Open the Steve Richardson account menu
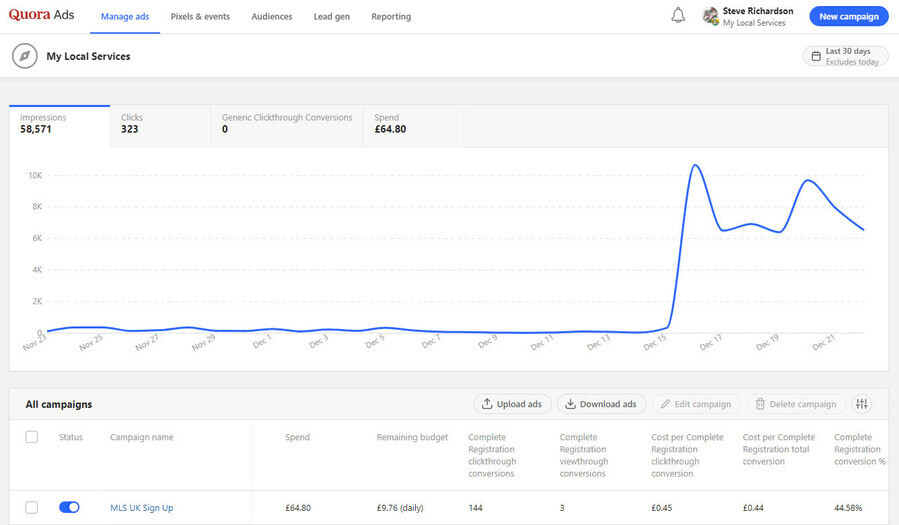The image size is (899, 525). pyautogui.click(x=757, y=16)
